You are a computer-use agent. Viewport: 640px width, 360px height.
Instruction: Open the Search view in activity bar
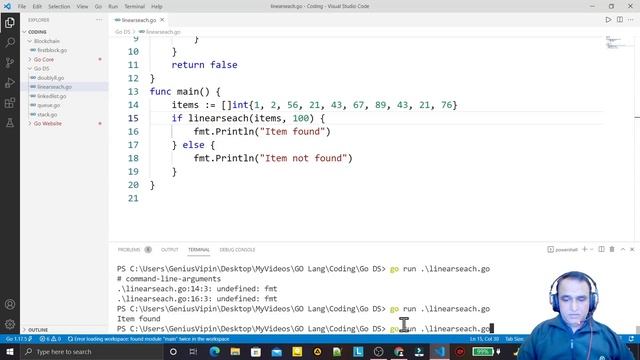(x=10, y=42)
